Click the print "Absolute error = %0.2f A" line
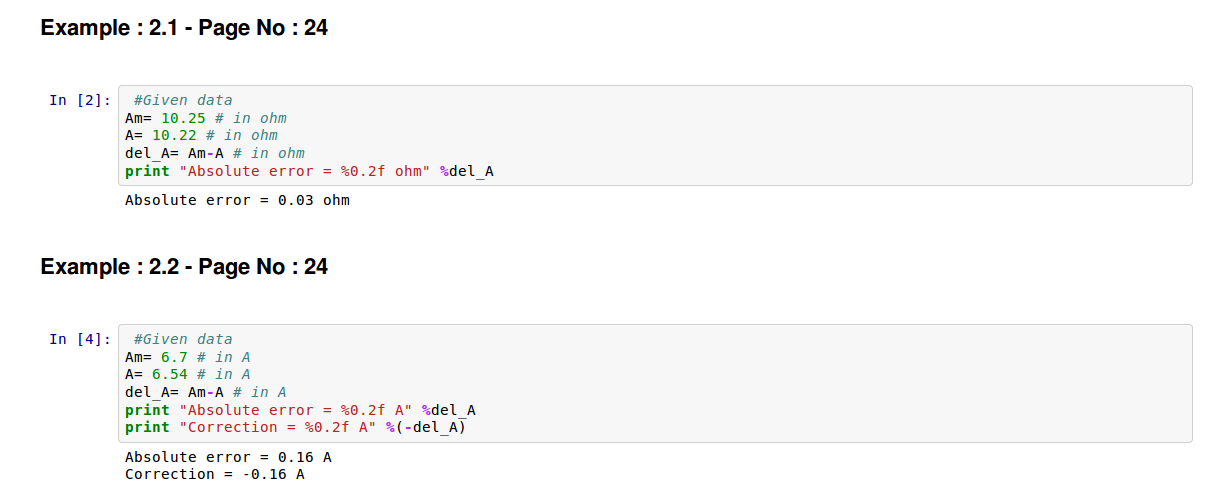 click(300, 410)
